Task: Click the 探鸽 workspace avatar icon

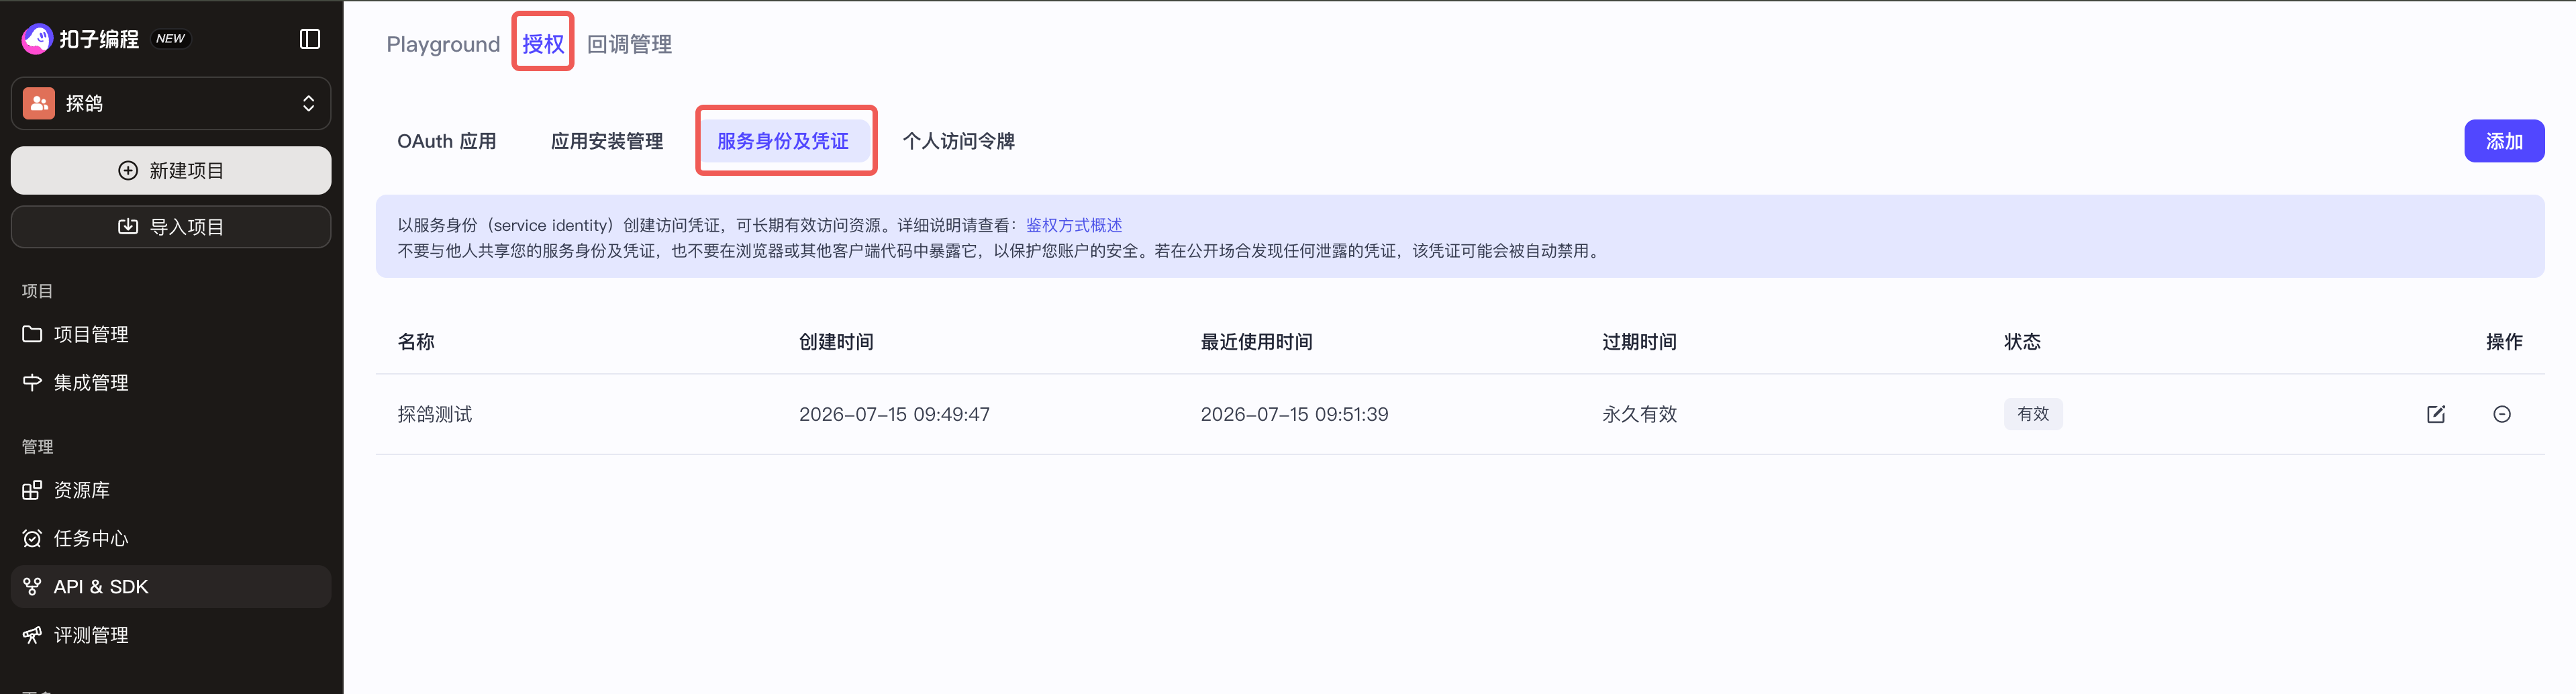Action: pyautogui.click(x=39, y=103)
